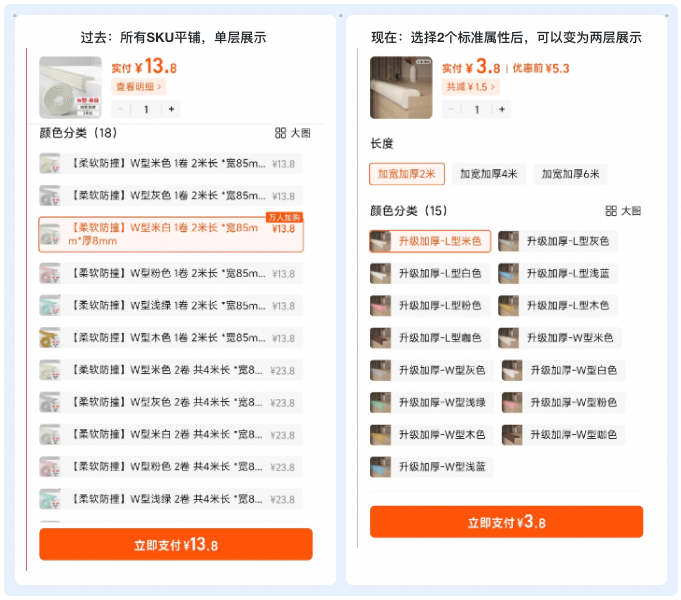Increase quantity with plus in left panel
681x600 pixels.
[171, 109]
